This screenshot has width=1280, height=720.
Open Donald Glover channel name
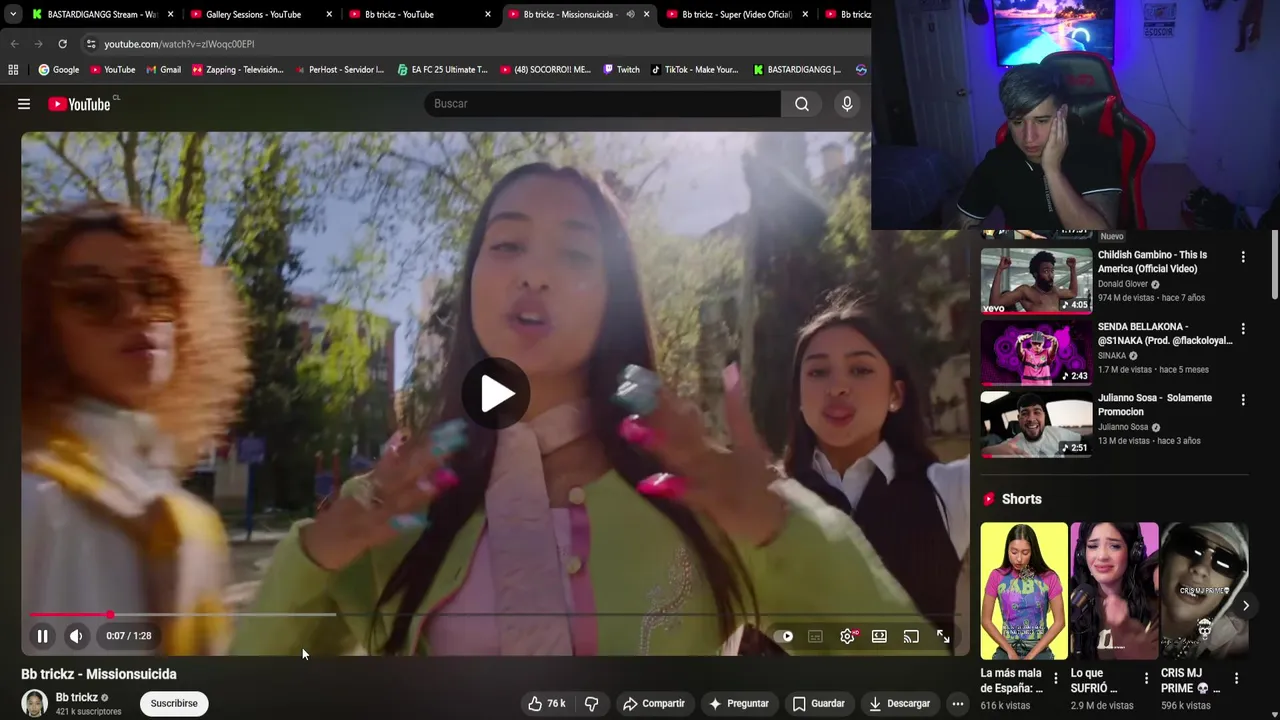1123,284
